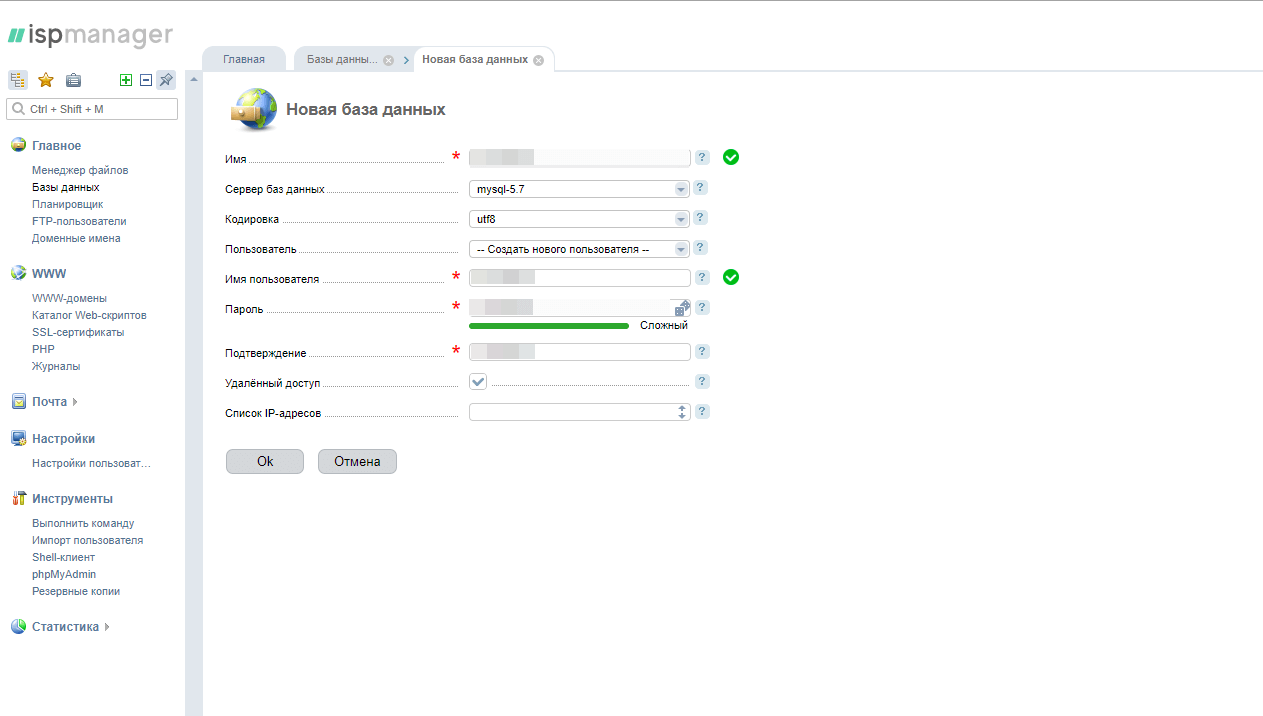
Task: Switch to the Главная tab
Action: pos(244,59)
